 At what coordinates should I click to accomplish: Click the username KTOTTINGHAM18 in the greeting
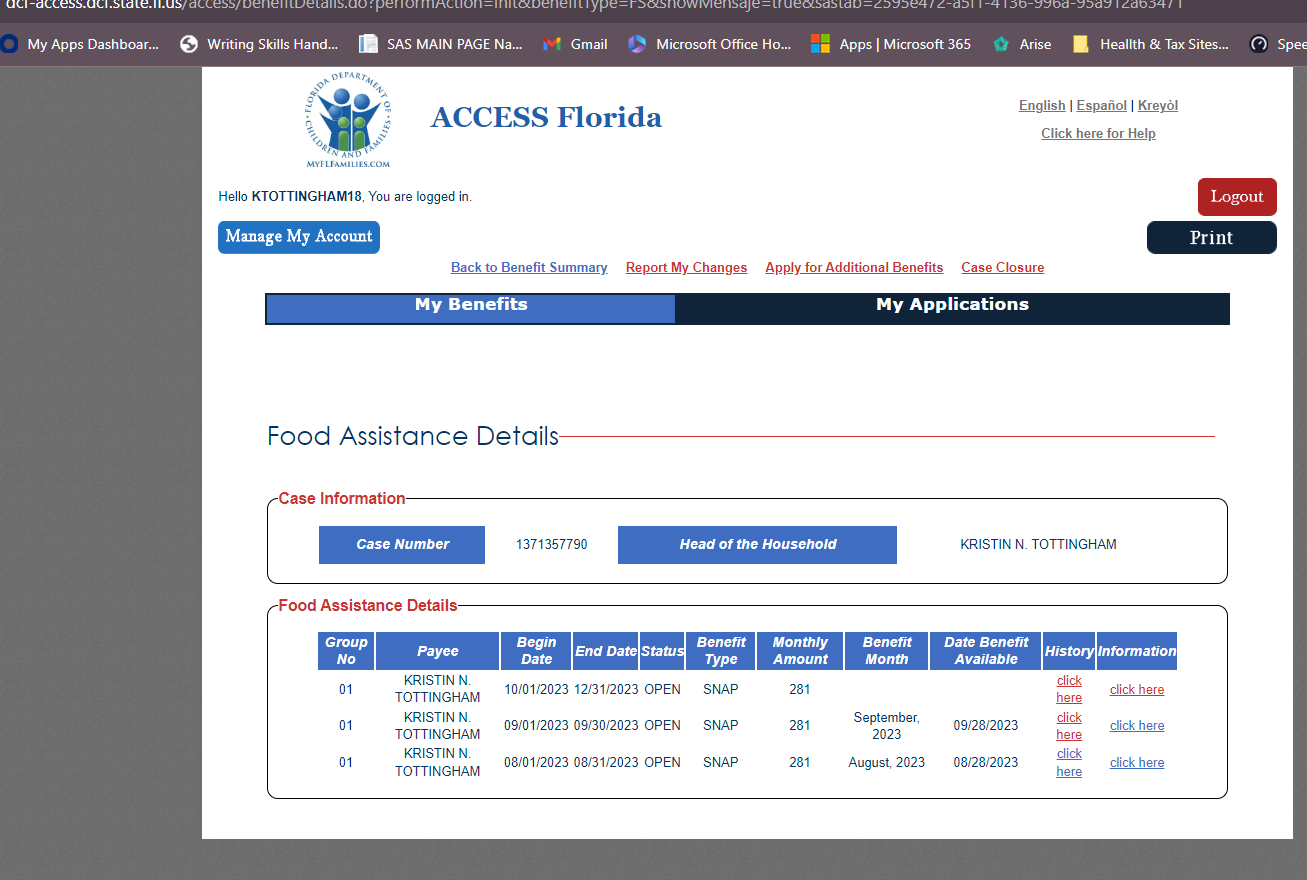click(306, 197)
